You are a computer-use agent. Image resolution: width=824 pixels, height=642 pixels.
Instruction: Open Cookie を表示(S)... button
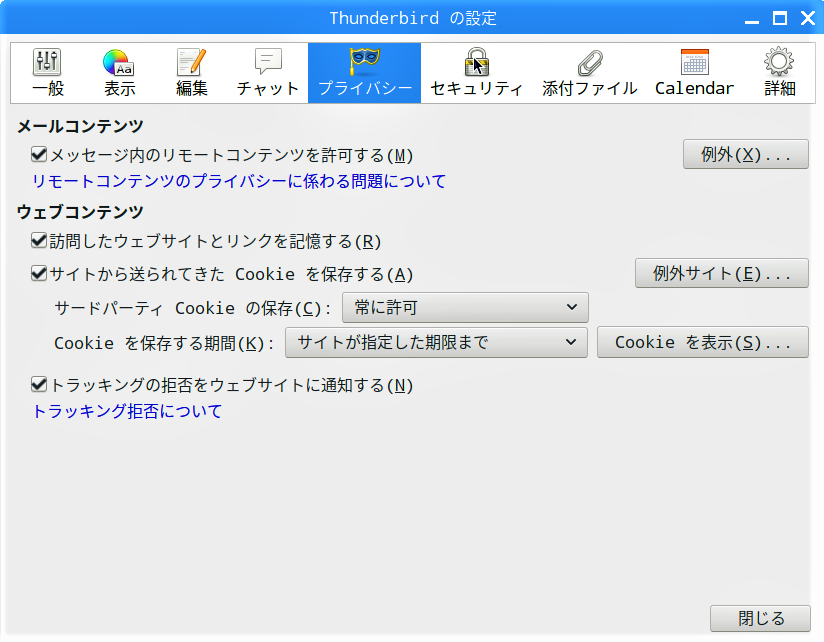[x=703, y=342]
